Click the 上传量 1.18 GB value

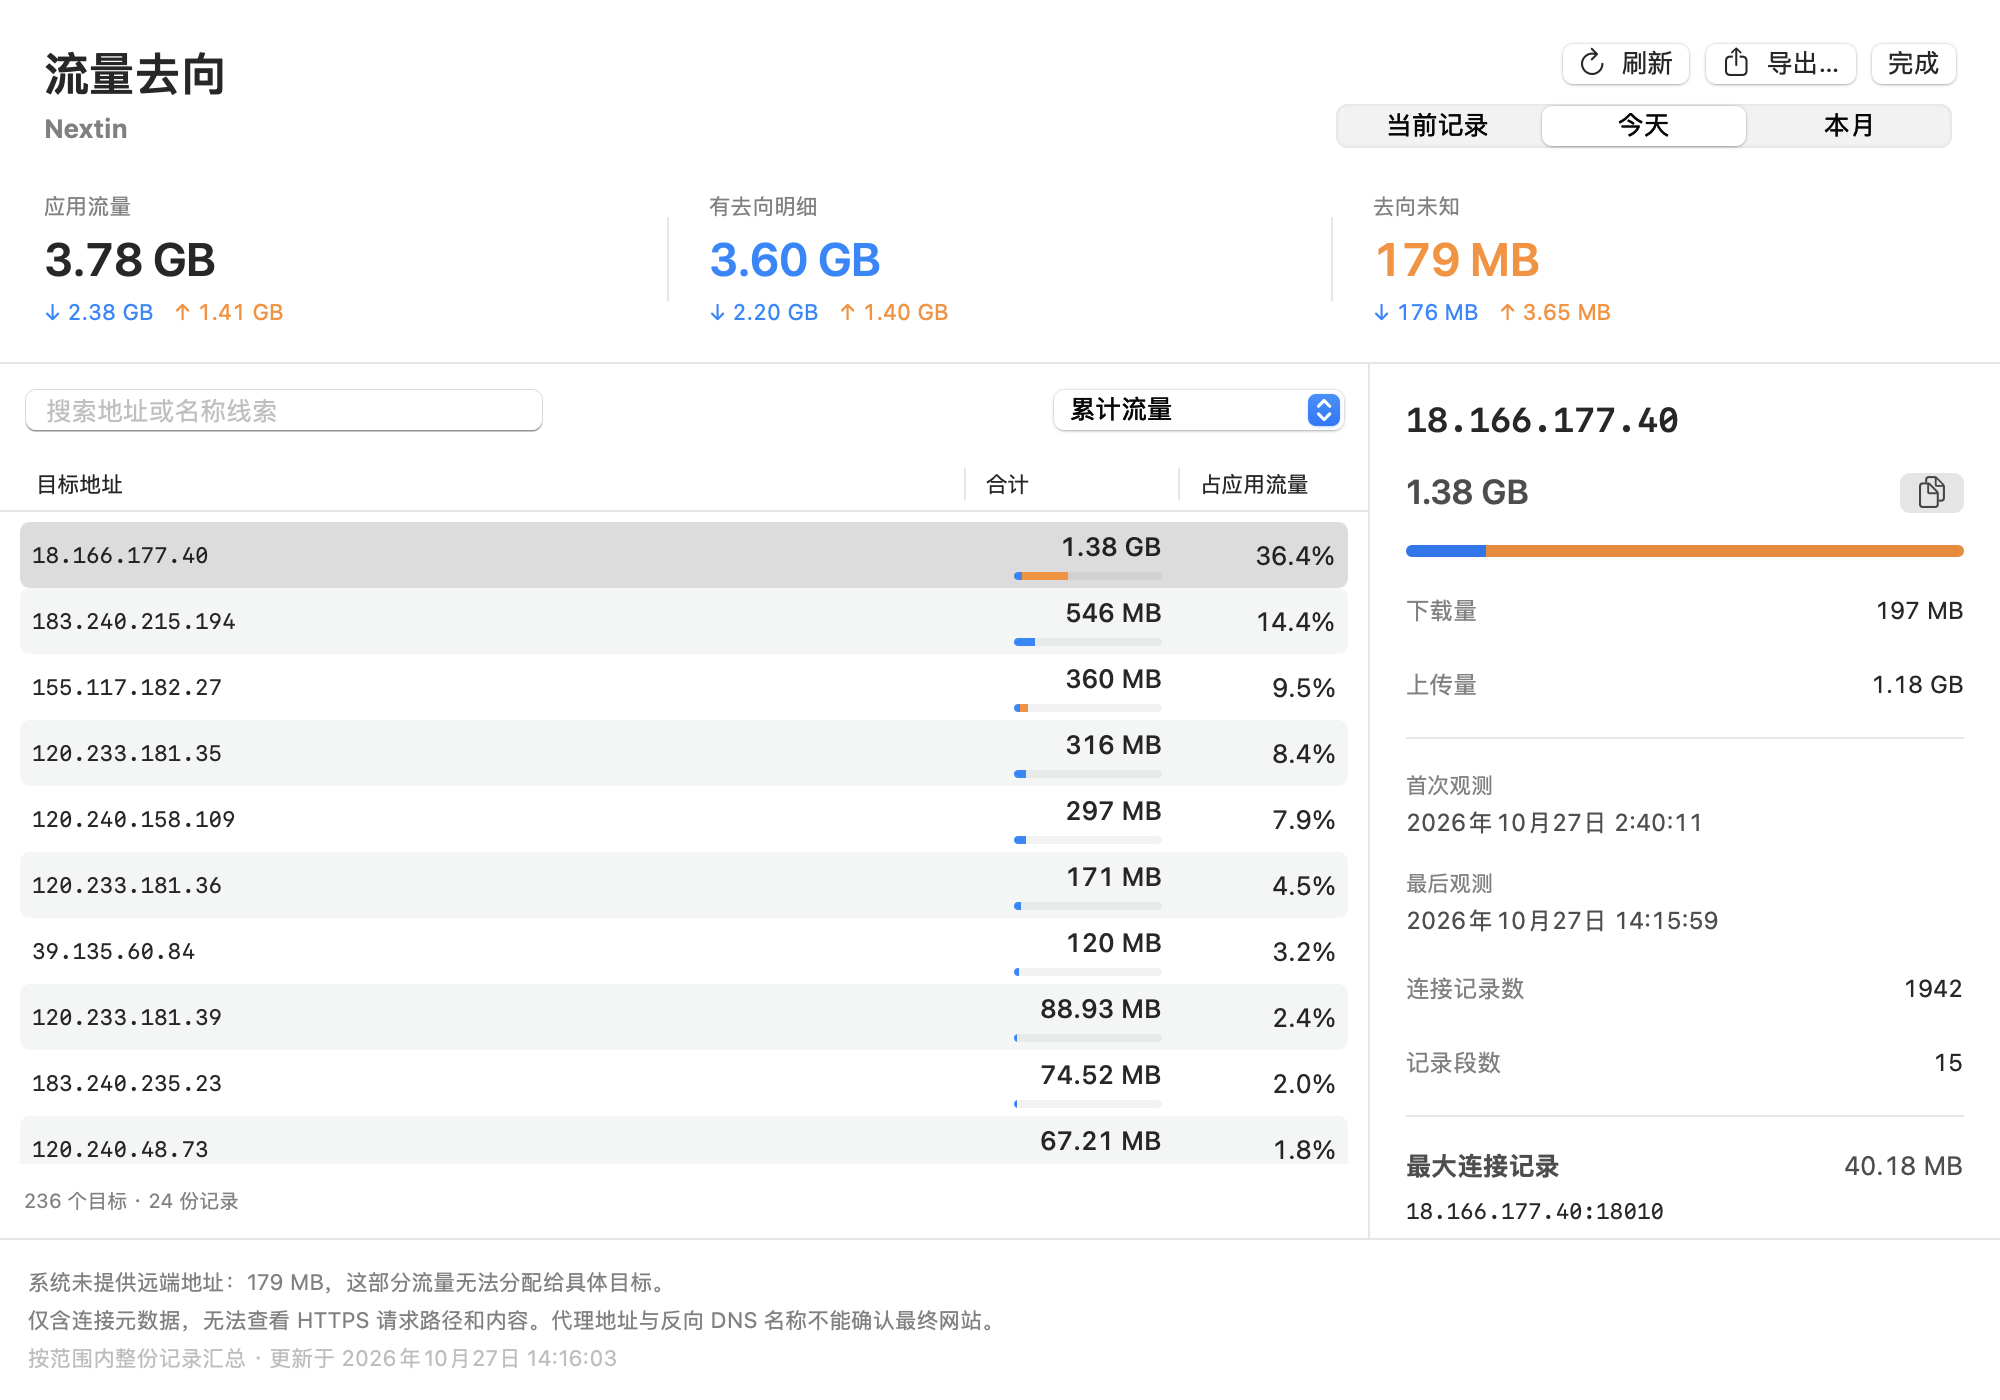(1917, 685)
